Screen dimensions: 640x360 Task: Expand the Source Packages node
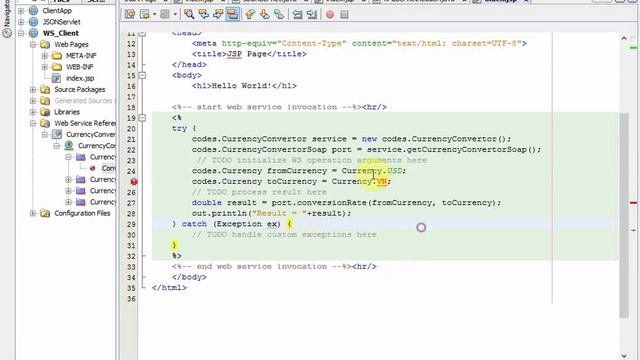tap(33, 89)
